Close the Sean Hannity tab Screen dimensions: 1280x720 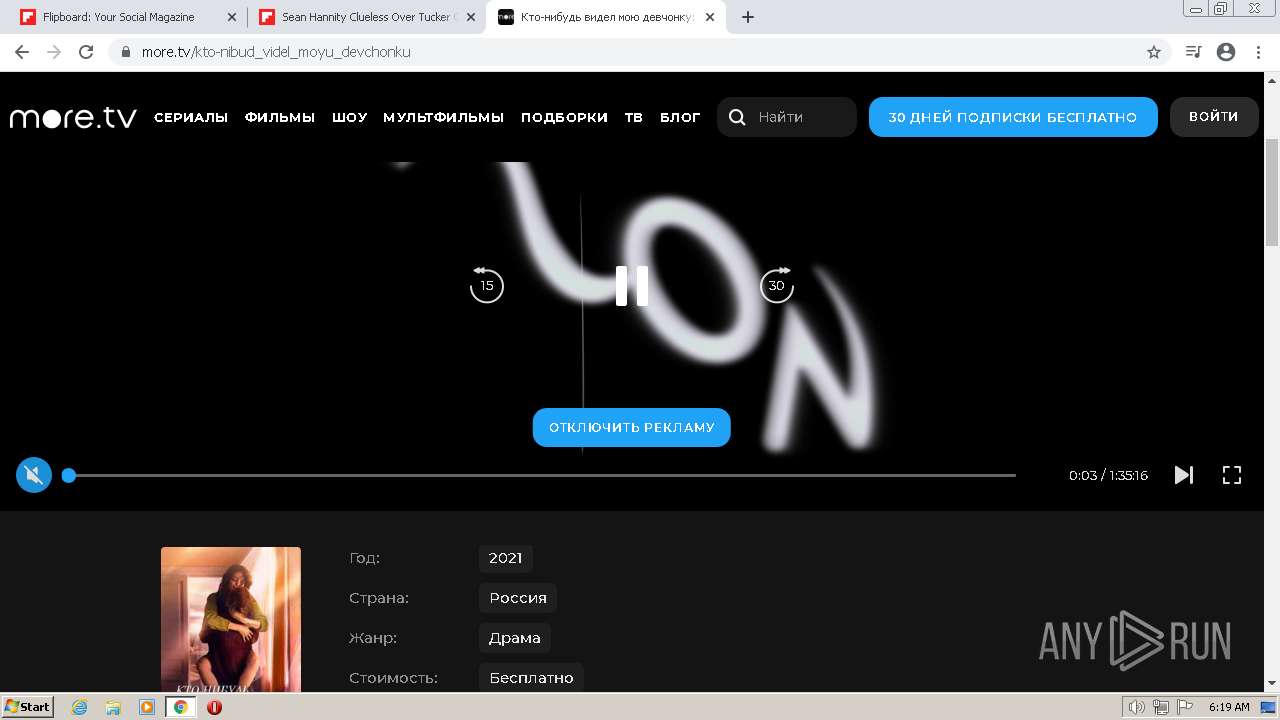(471, 17)
